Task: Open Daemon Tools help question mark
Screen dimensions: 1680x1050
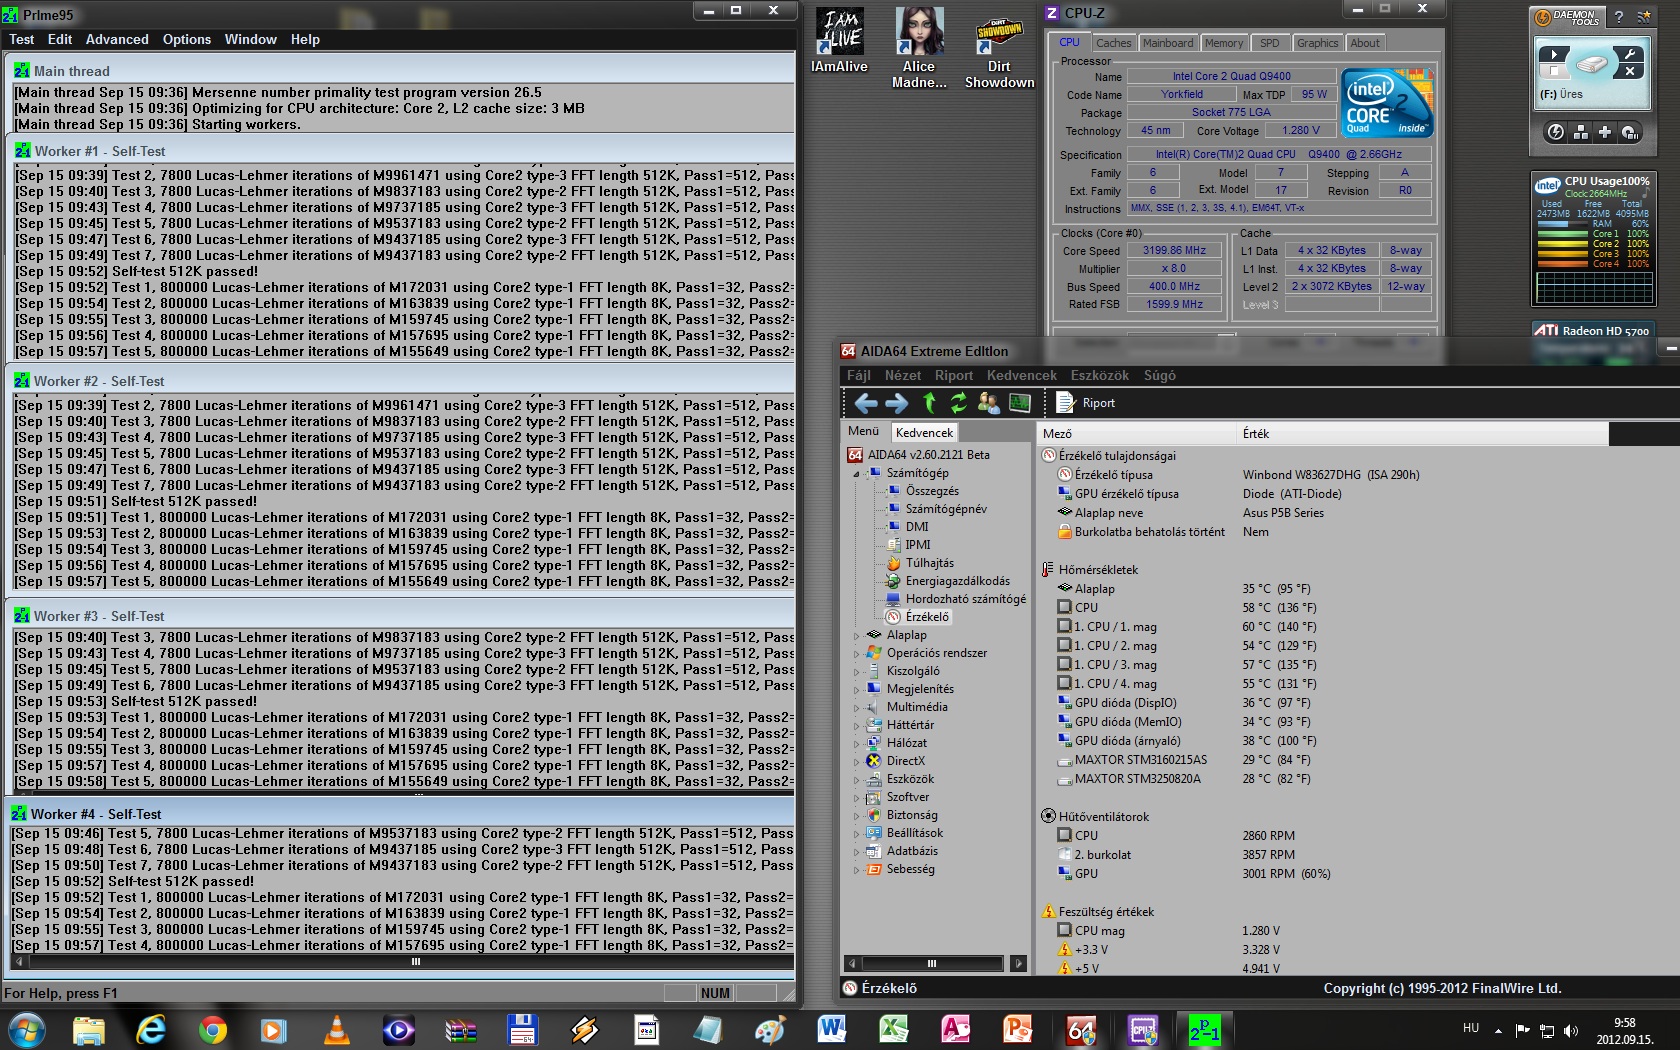Action: (1619, 17)
